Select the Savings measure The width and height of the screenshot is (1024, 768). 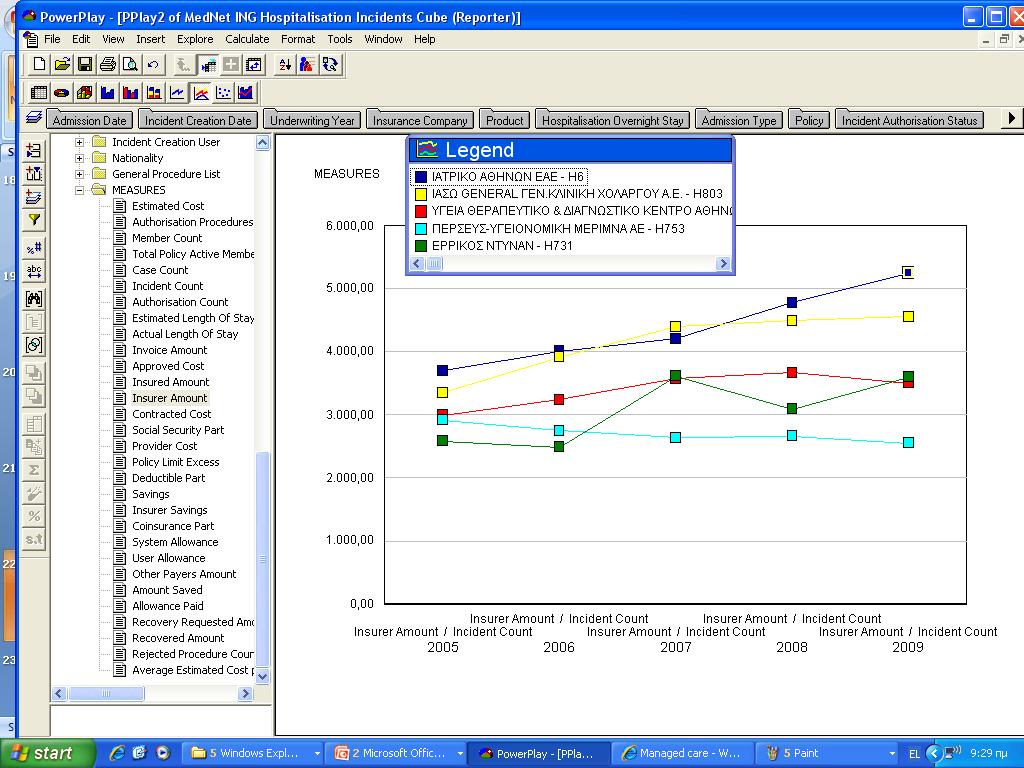[x=150, y=494]
